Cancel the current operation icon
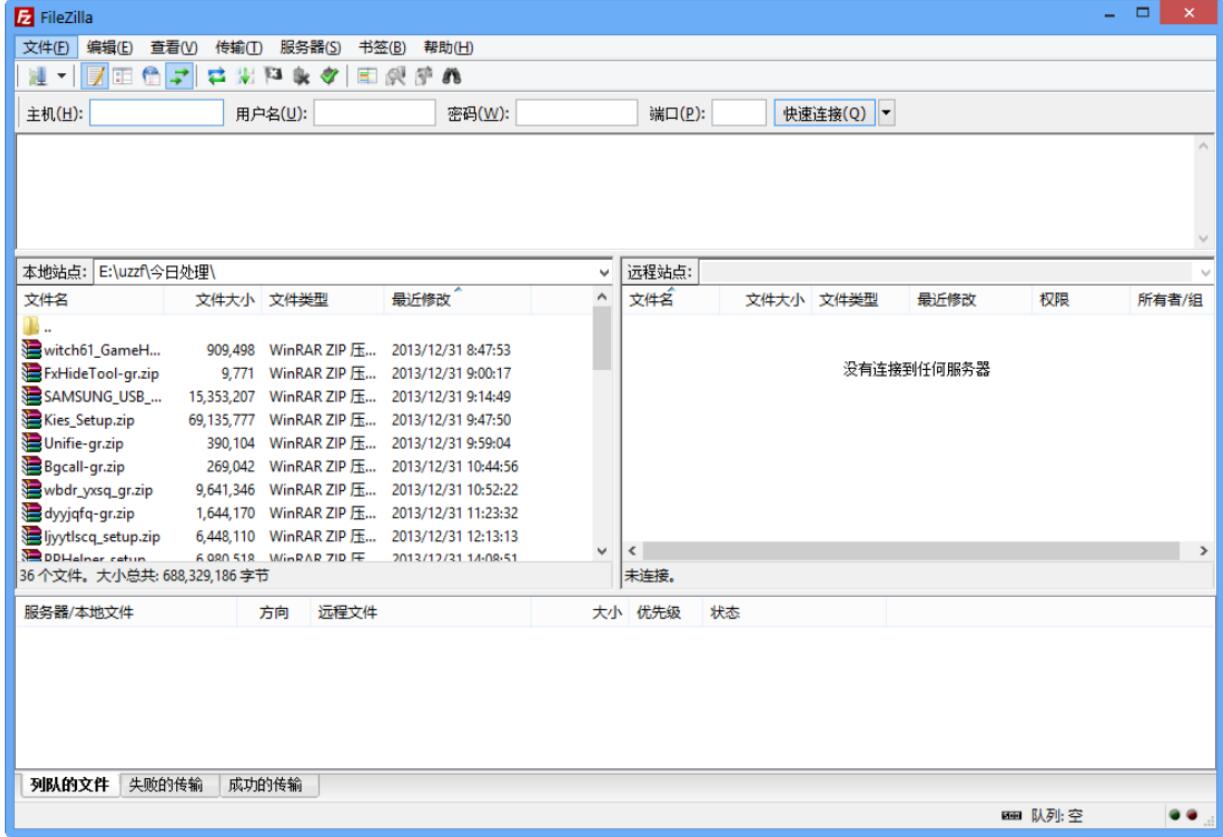This screenshot has height=837, width=1223. (x=272, y=76)
